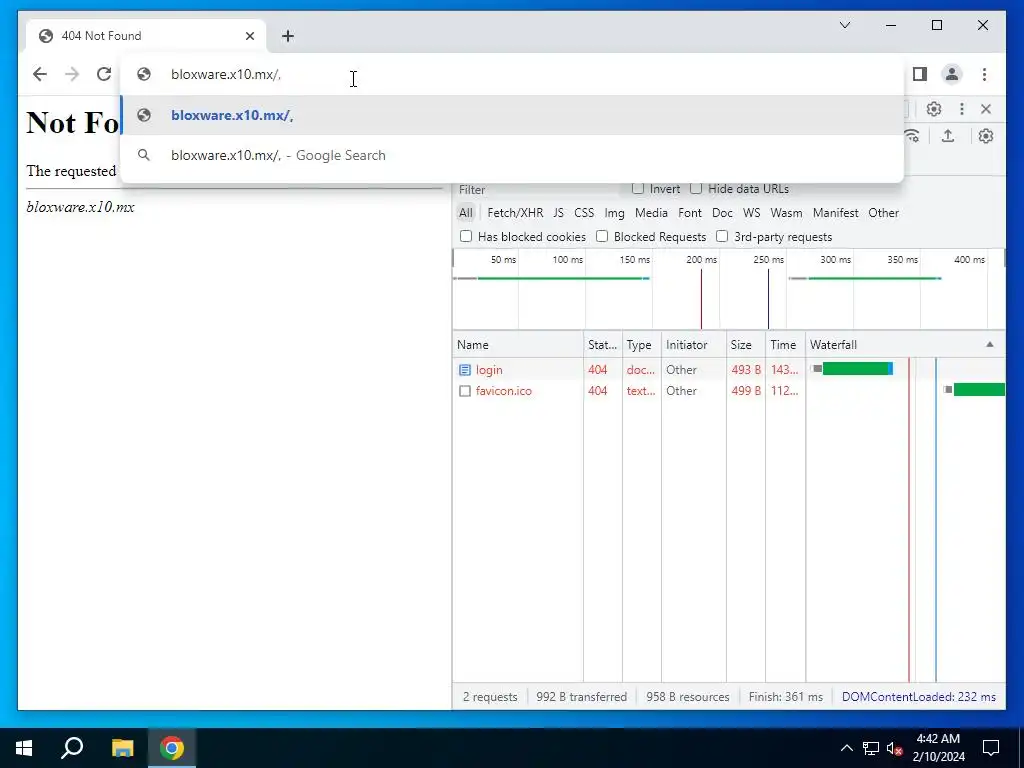The height and width of the screenshot is (768, 1024).
Task: Sort by the Name column header
Action: point(518,345)
